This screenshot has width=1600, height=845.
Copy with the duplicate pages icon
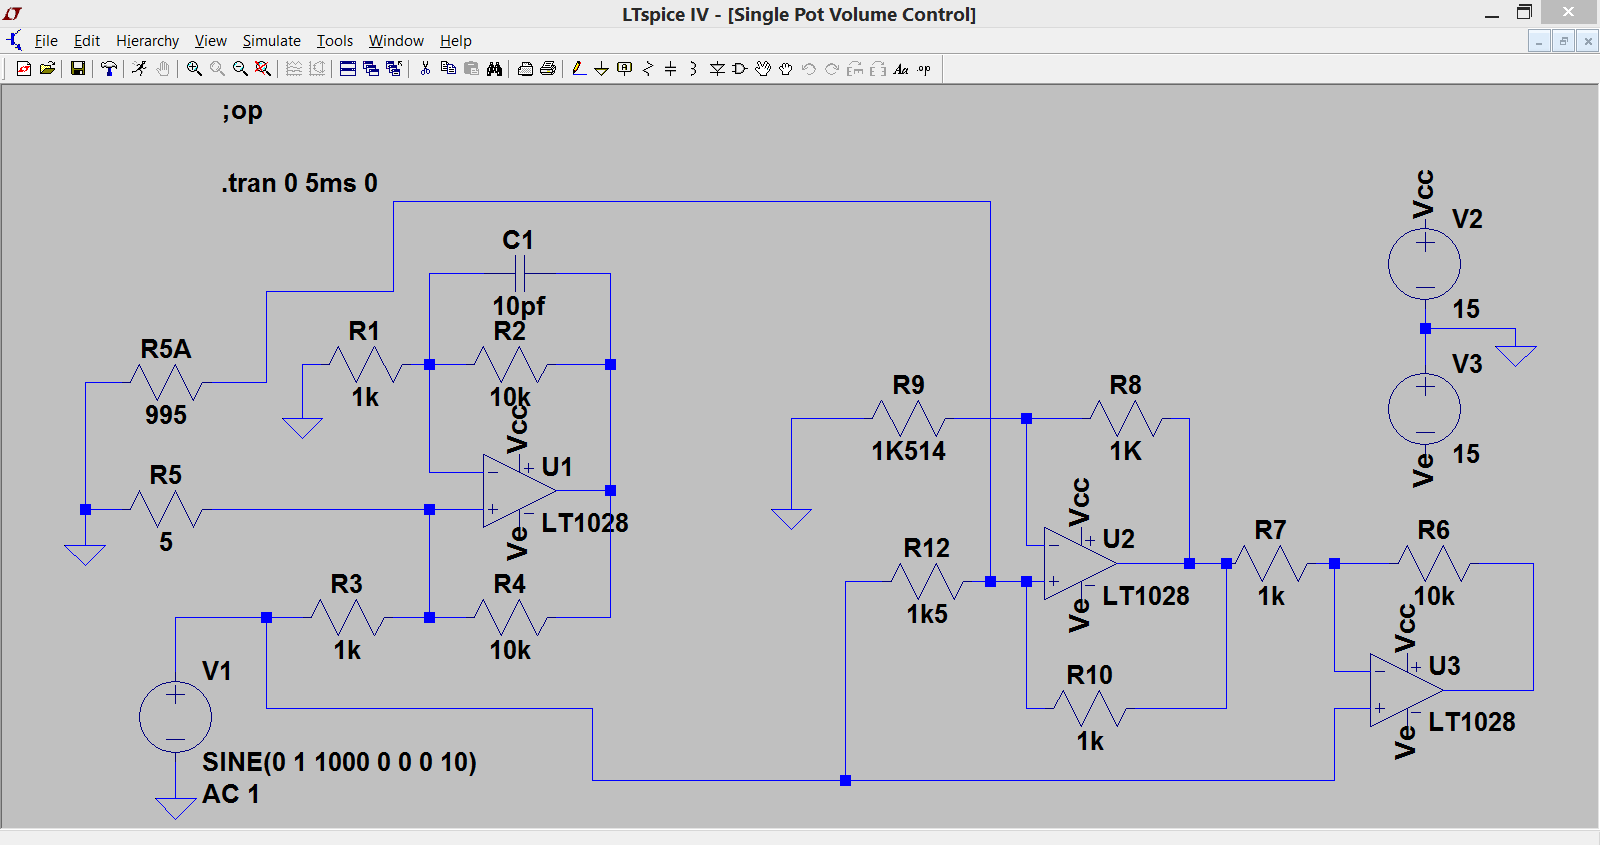pyautogui.click(x=448, y=69)
